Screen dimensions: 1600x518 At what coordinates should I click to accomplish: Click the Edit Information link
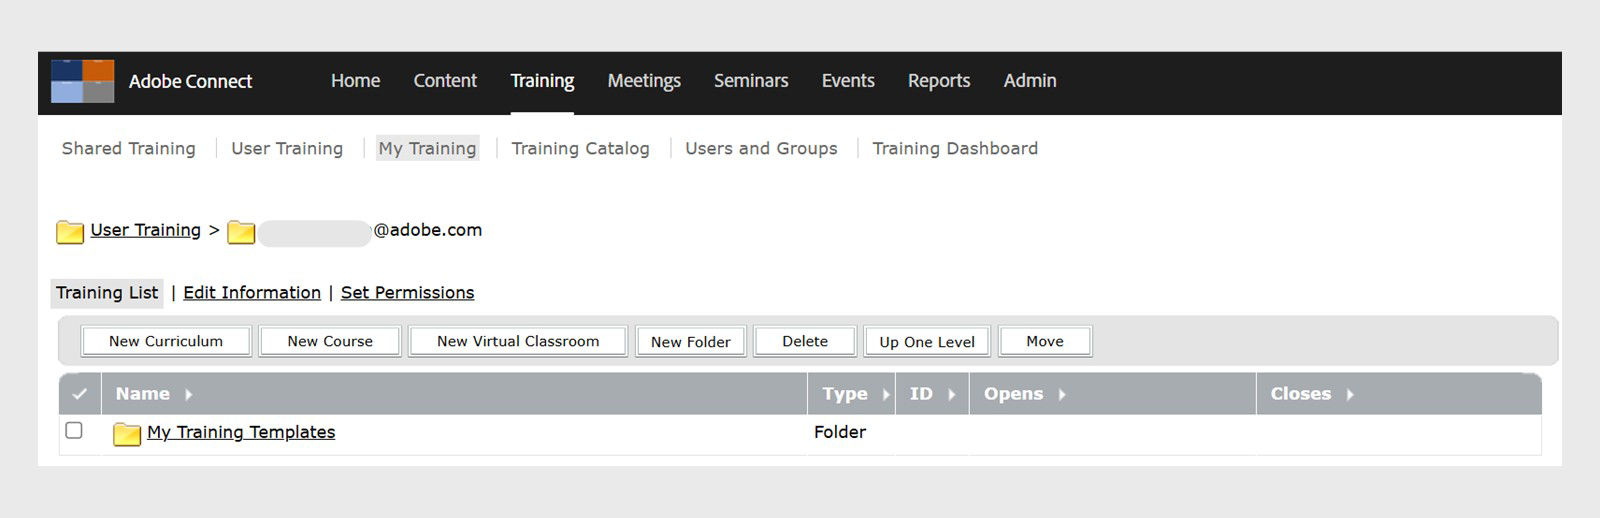point(252,293)
